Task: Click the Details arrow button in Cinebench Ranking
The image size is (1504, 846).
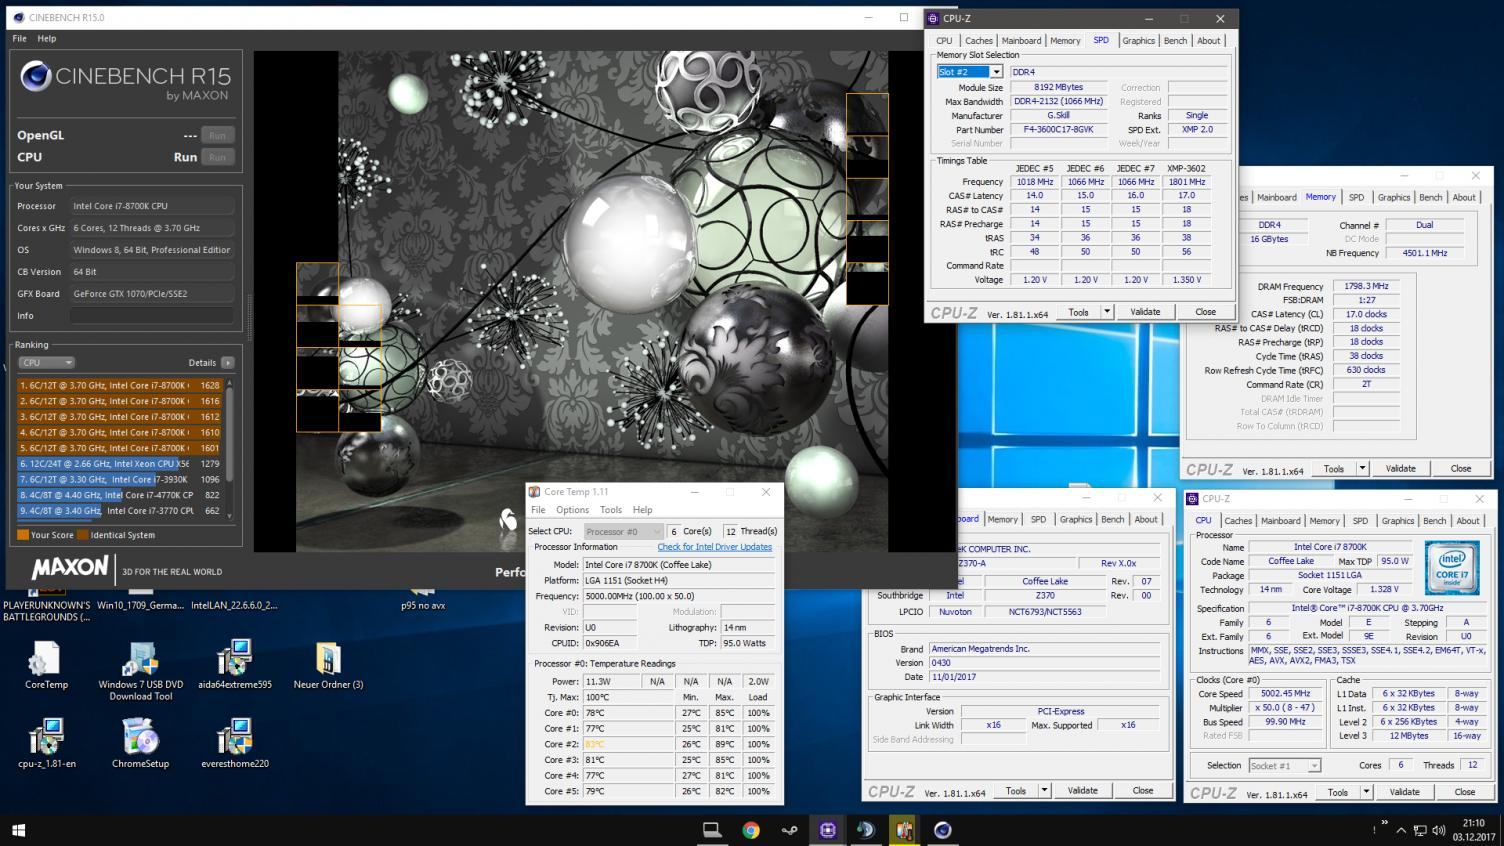Action: point(228,363)
